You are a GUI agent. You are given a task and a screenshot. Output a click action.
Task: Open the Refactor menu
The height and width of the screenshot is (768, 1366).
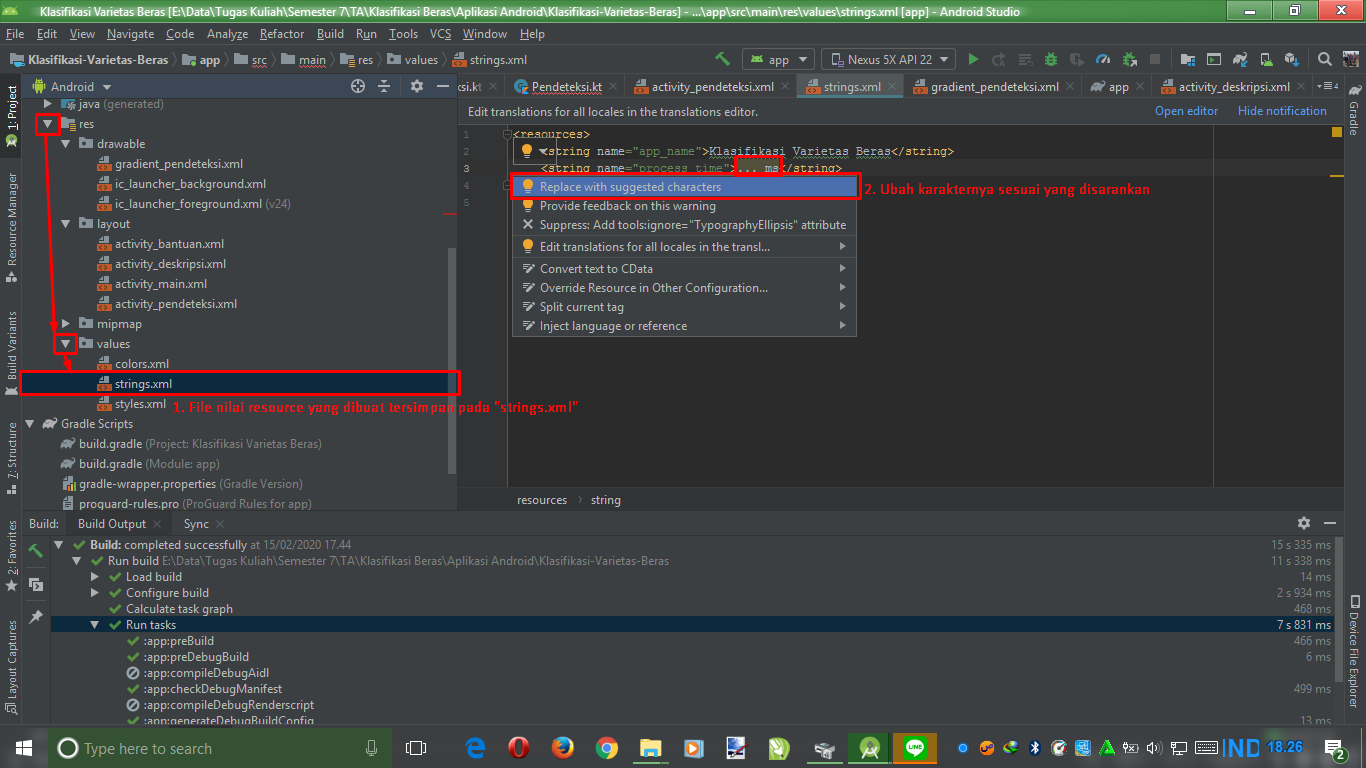[x=282, y=33]
